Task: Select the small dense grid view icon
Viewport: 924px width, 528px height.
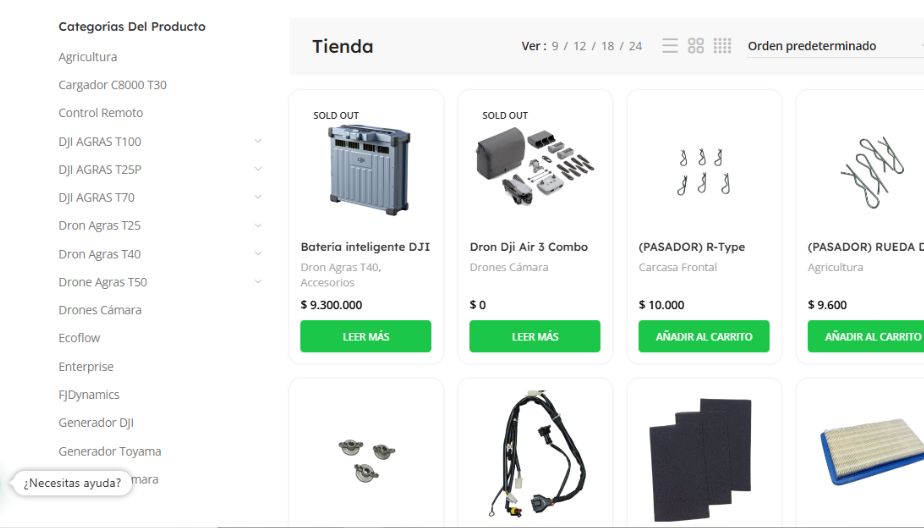Action: (x=722, y=46)
